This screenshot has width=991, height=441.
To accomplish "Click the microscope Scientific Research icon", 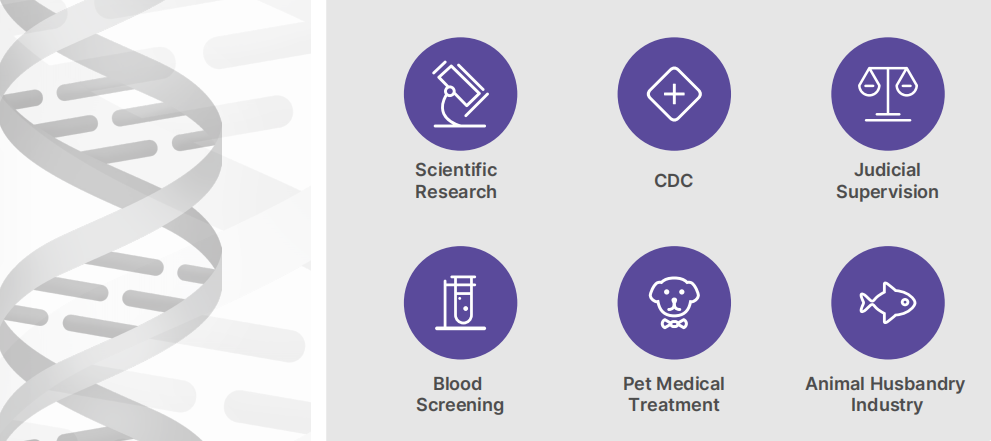I will 460,94.
